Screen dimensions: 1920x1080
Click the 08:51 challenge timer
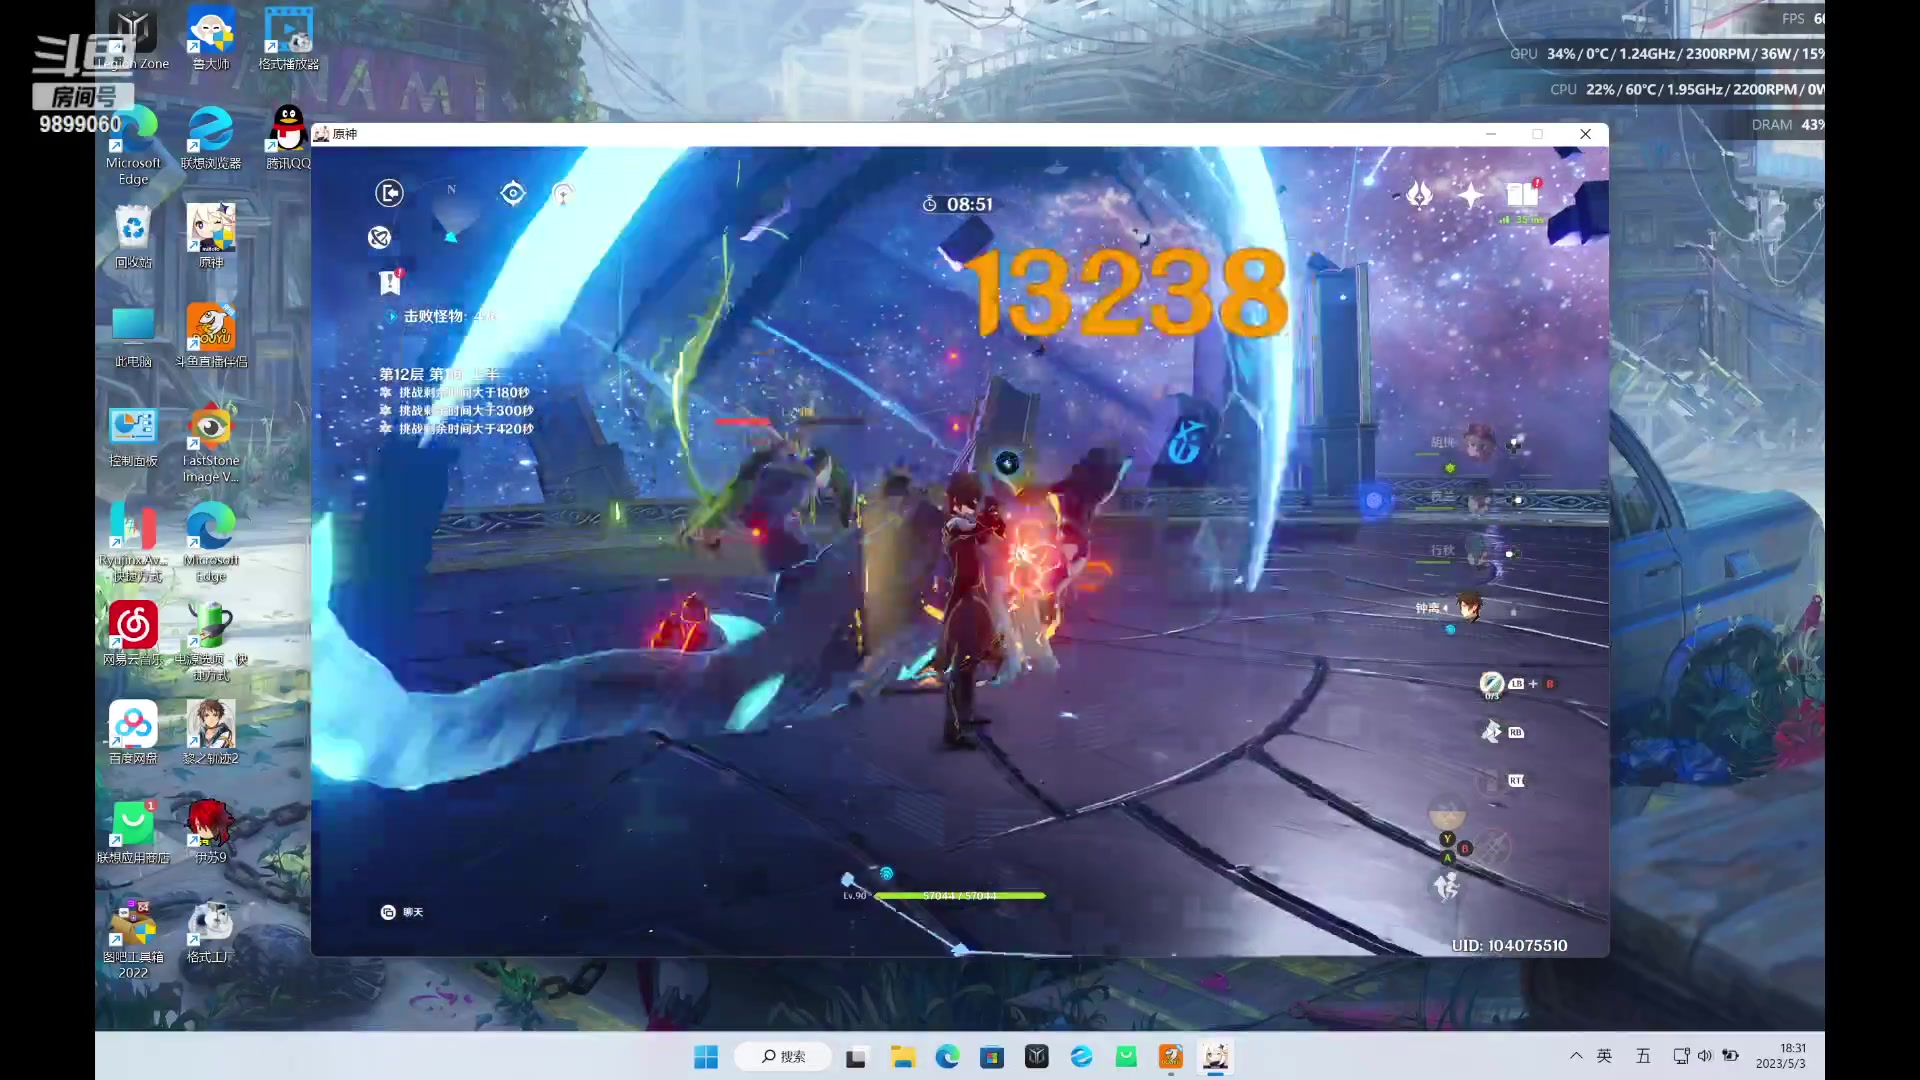958,204
